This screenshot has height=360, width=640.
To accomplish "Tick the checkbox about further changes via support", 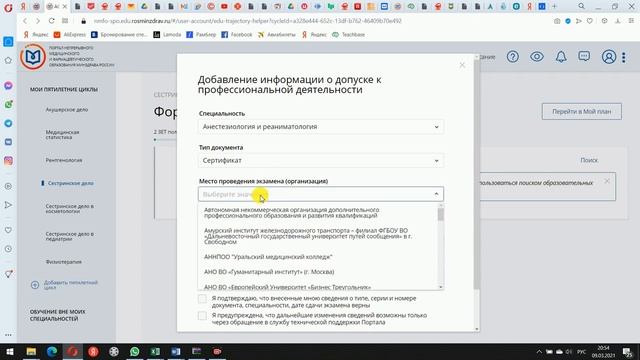I will point(202,316).
